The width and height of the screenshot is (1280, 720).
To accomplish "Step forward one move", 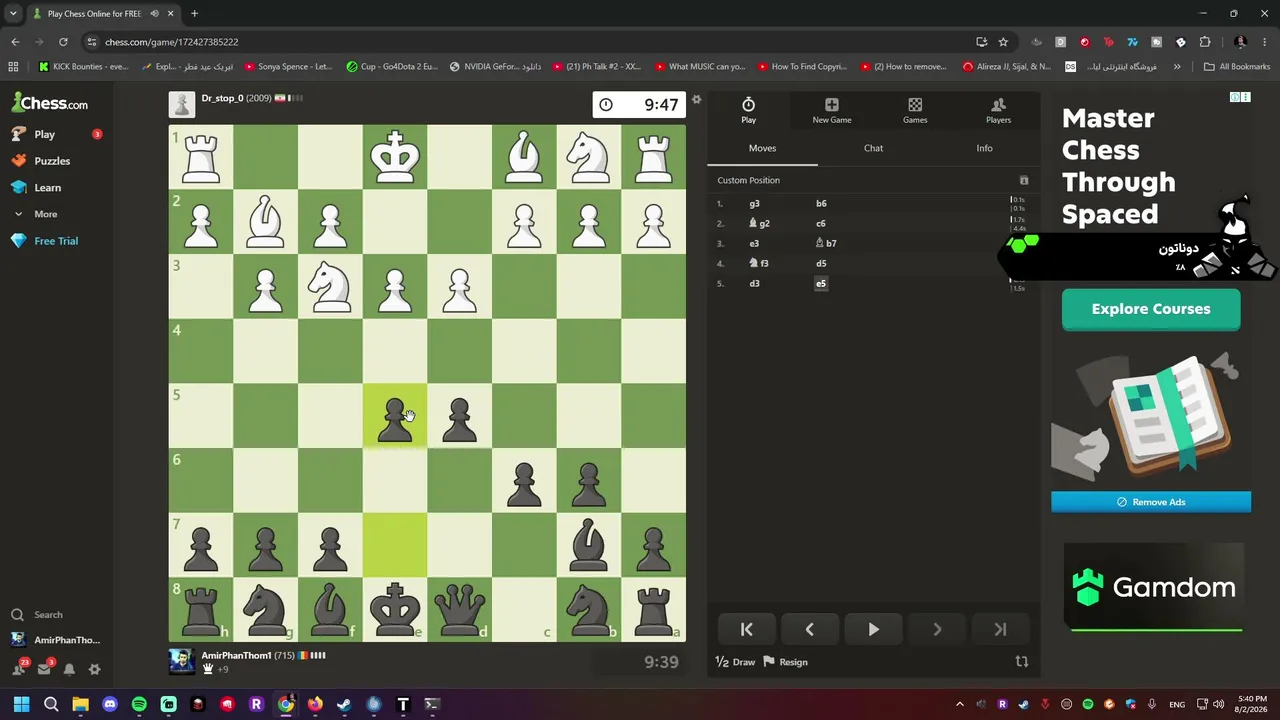I will (x=937, y=629).
